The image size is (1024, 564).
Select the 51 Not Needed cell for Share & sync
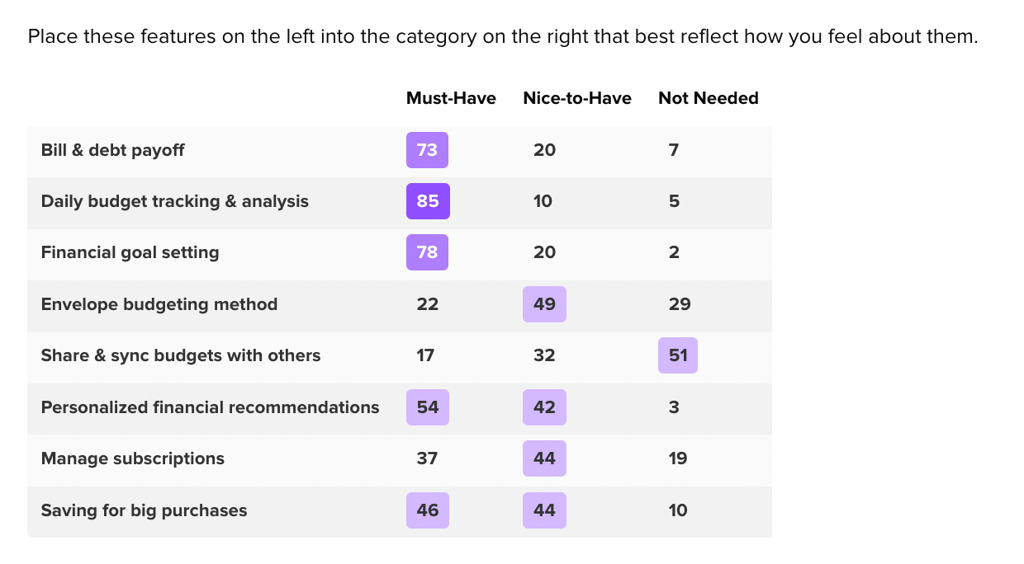tap(678, 355)
